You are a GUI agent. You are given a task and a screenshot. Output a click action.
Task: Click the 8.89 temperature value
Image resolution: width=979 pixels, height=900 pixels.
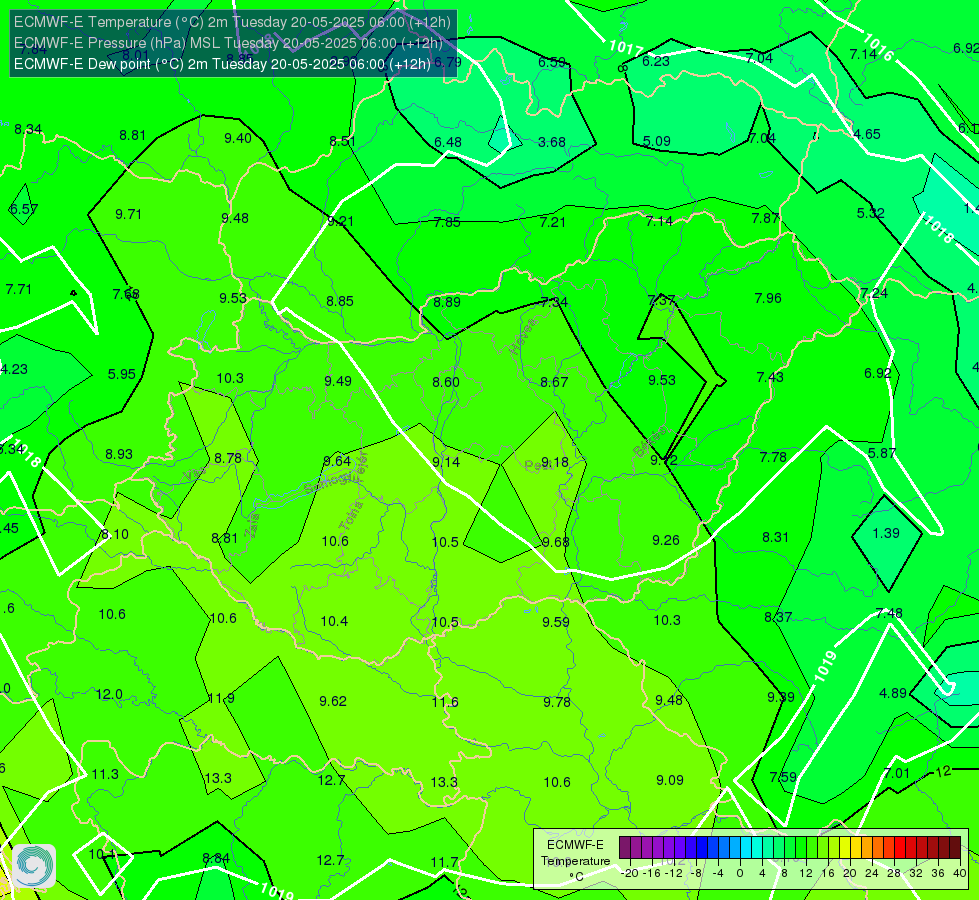tap(447, 302)
